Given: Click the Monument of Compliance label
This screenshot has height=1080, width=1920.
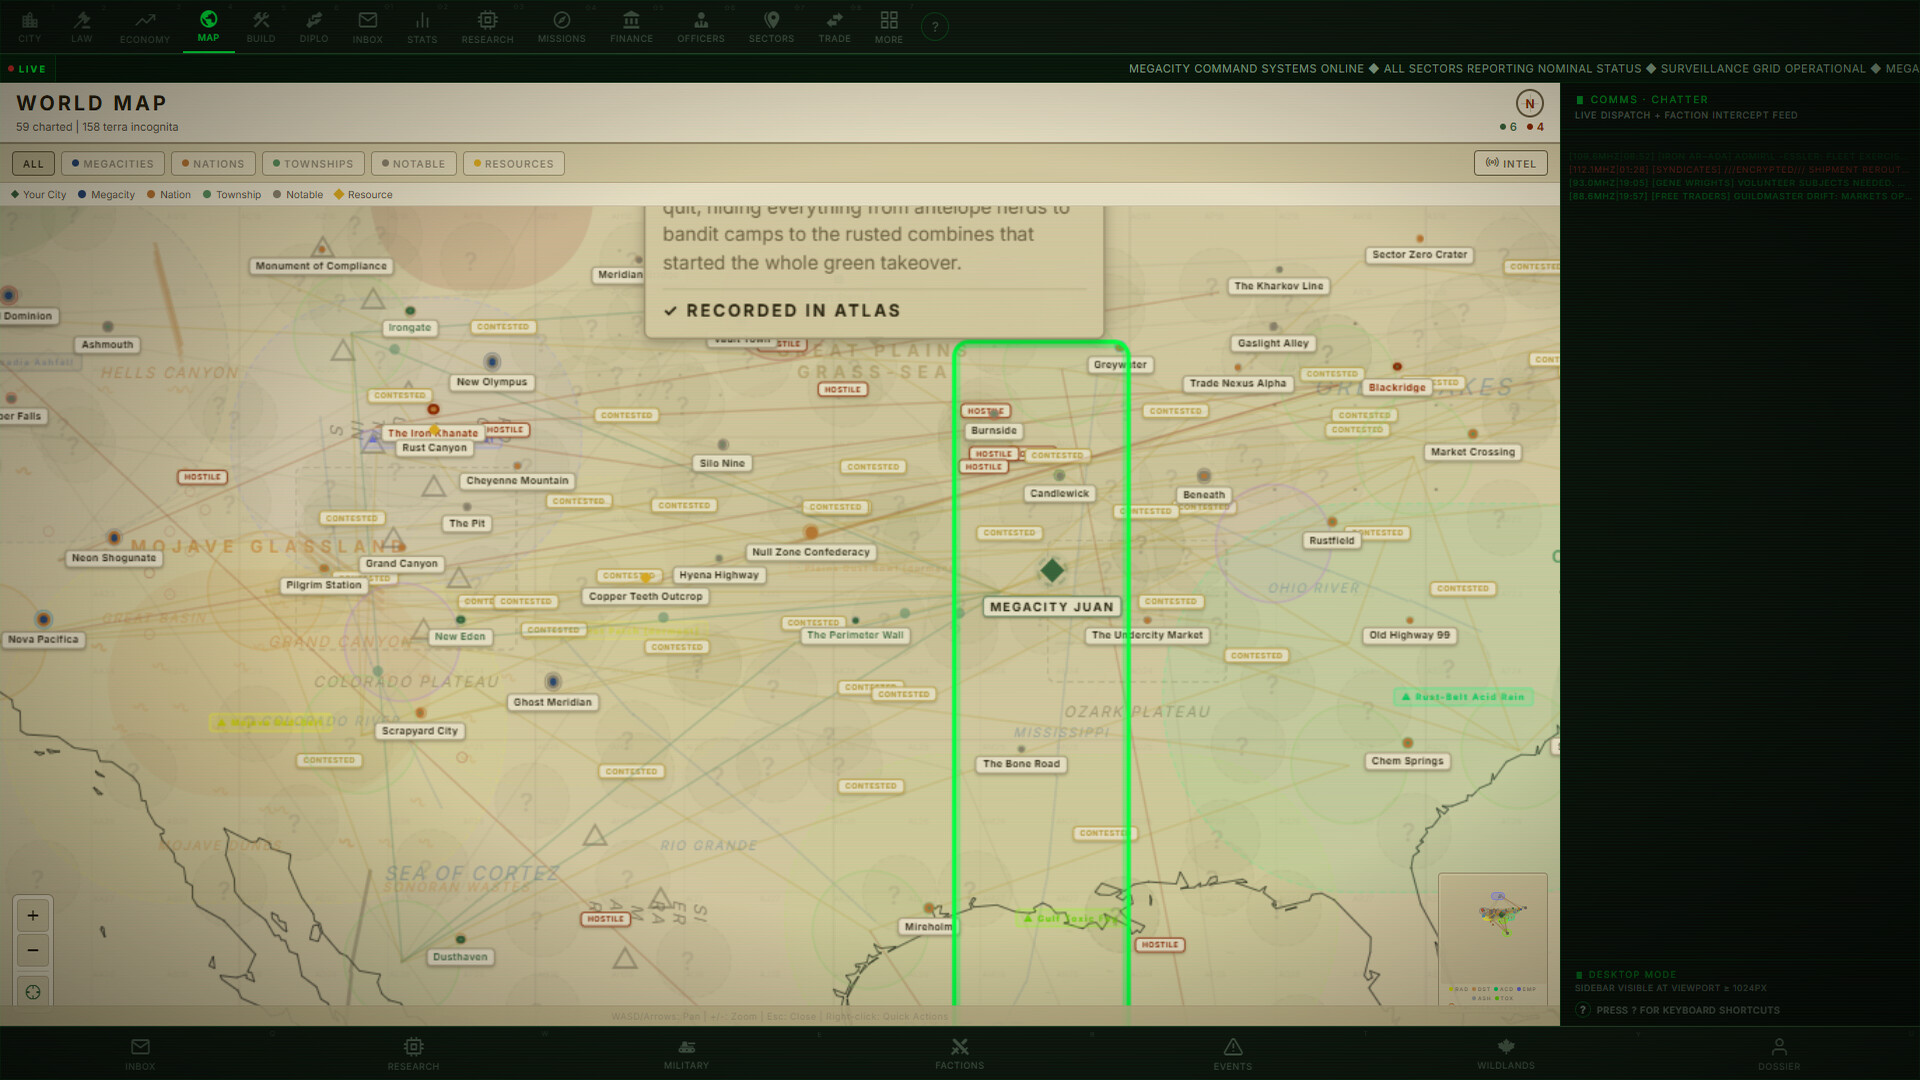Looking at the screenshot, I should point(321,266).
